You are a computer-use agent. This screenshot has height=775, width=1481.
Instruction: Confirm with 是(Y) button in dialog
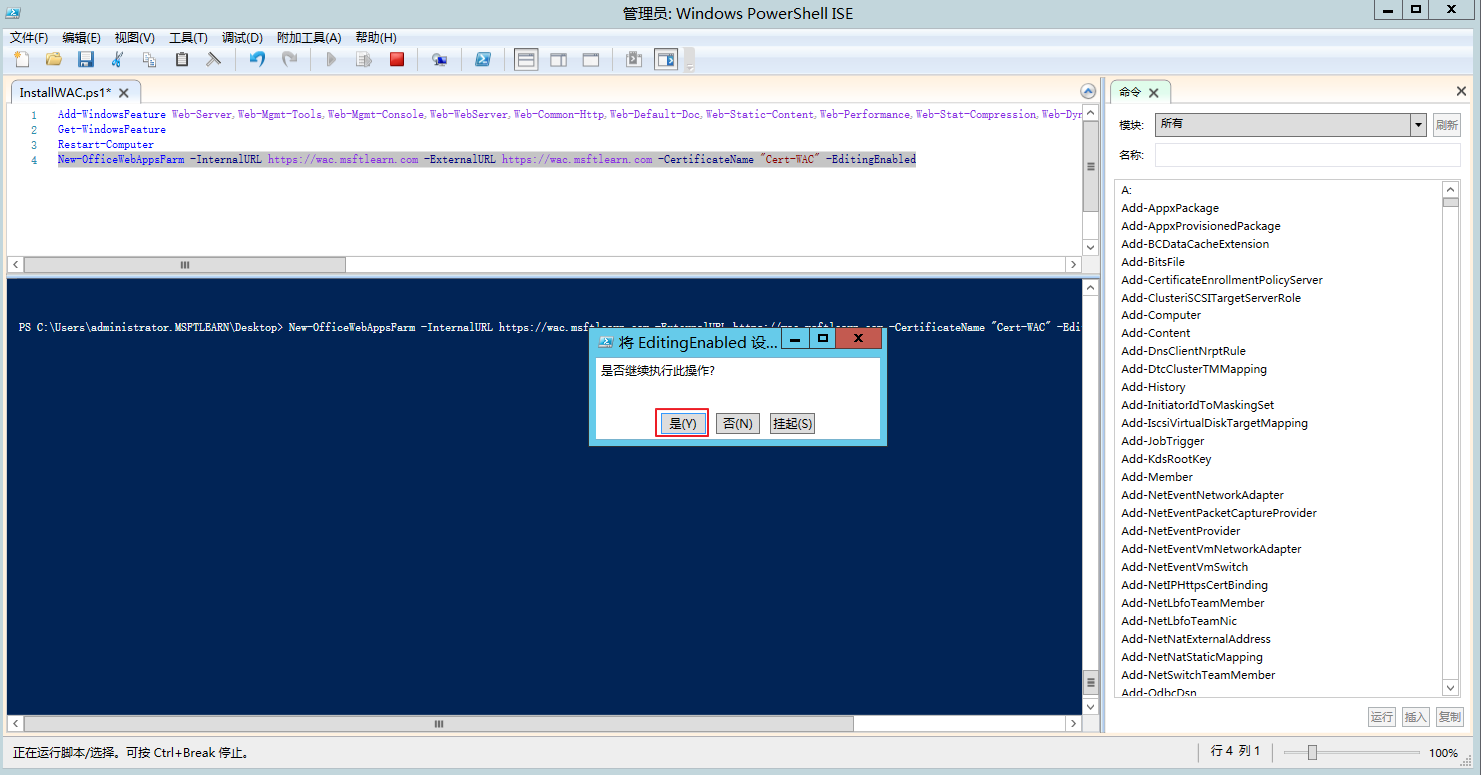click(682, 424)
